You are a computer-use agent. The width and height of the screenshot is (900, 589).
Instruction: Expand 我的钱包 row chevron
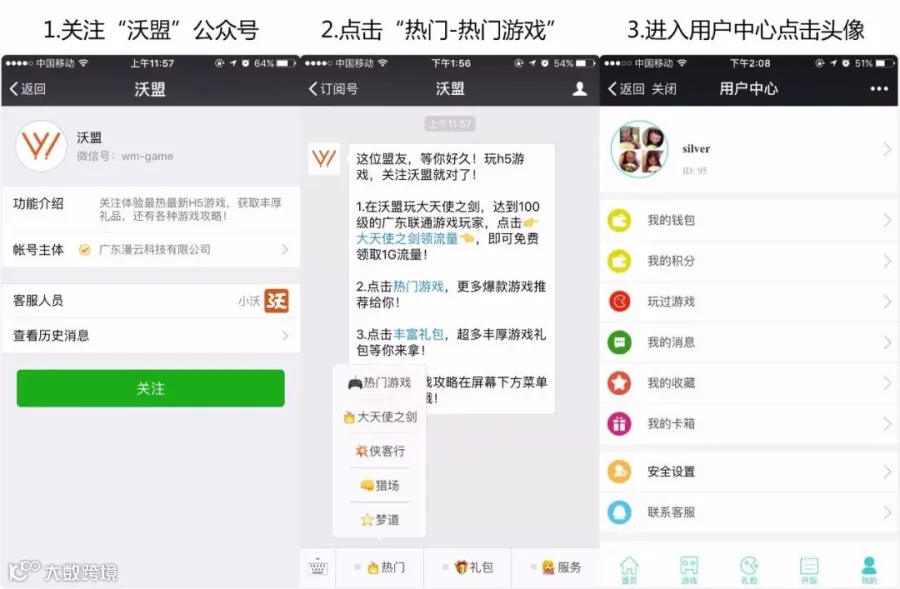point(887,220)
